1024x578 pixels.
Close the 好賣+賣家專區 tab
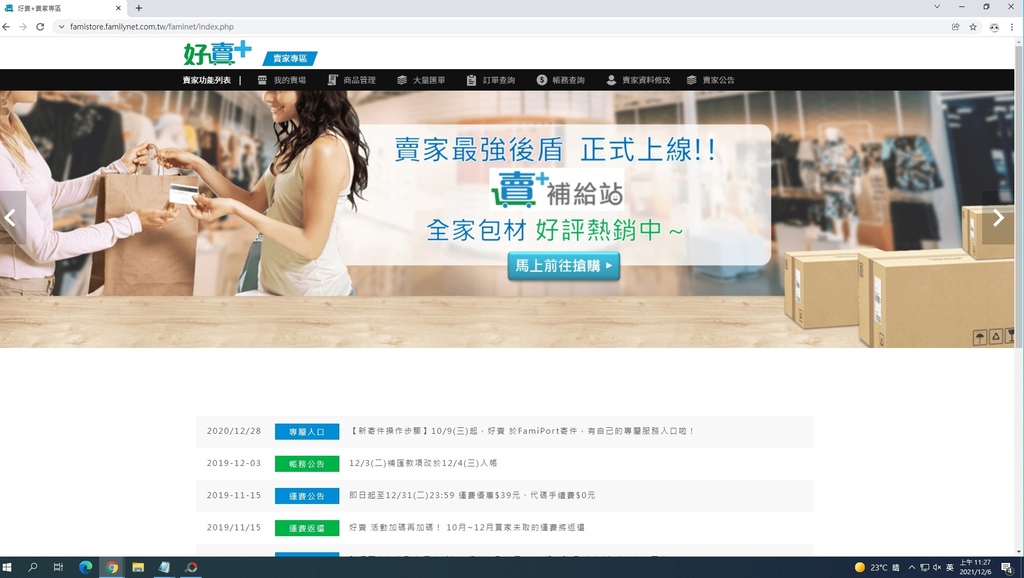pyautogui.click(x=118, y=8)
